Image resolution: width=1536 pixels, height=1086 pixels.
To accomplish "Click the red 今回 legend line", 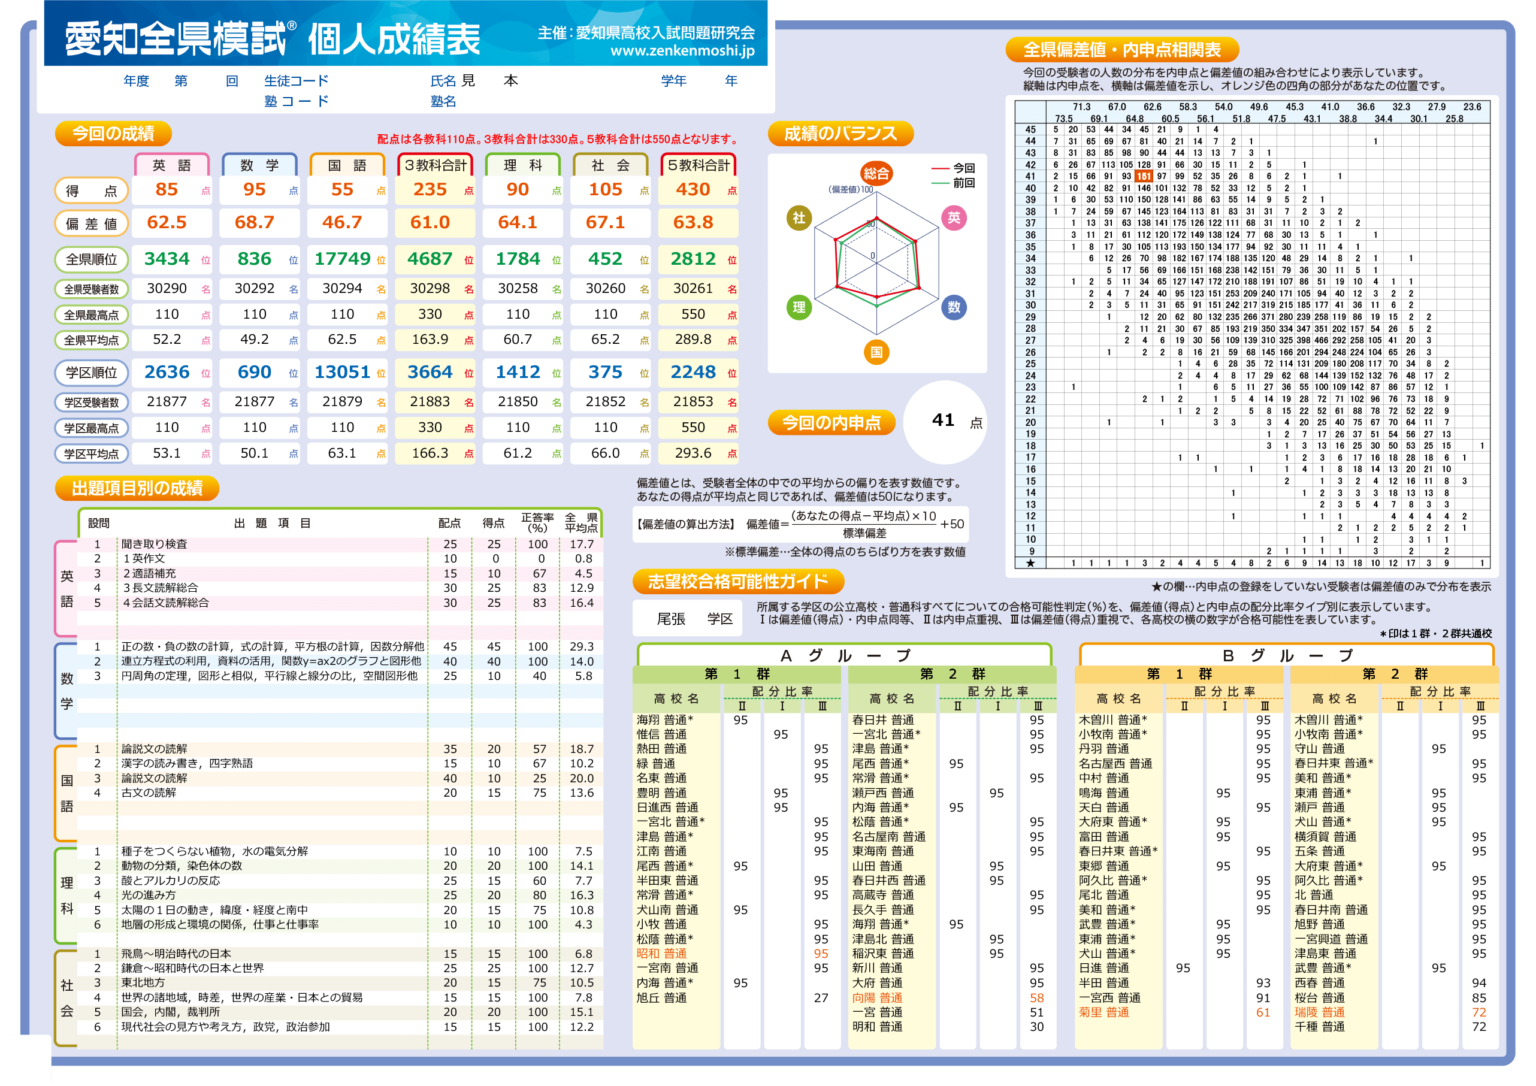I will coord(940,169).
